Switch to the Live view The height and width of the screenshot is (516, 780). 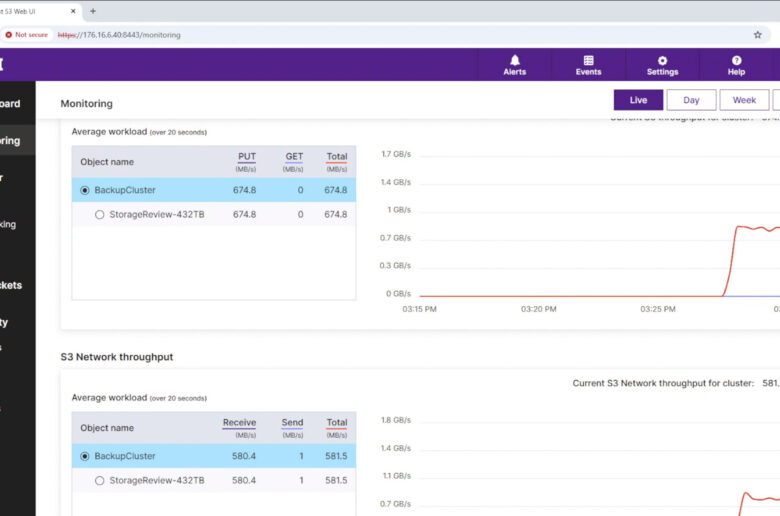pyautogui.click(x=638, y=100)
